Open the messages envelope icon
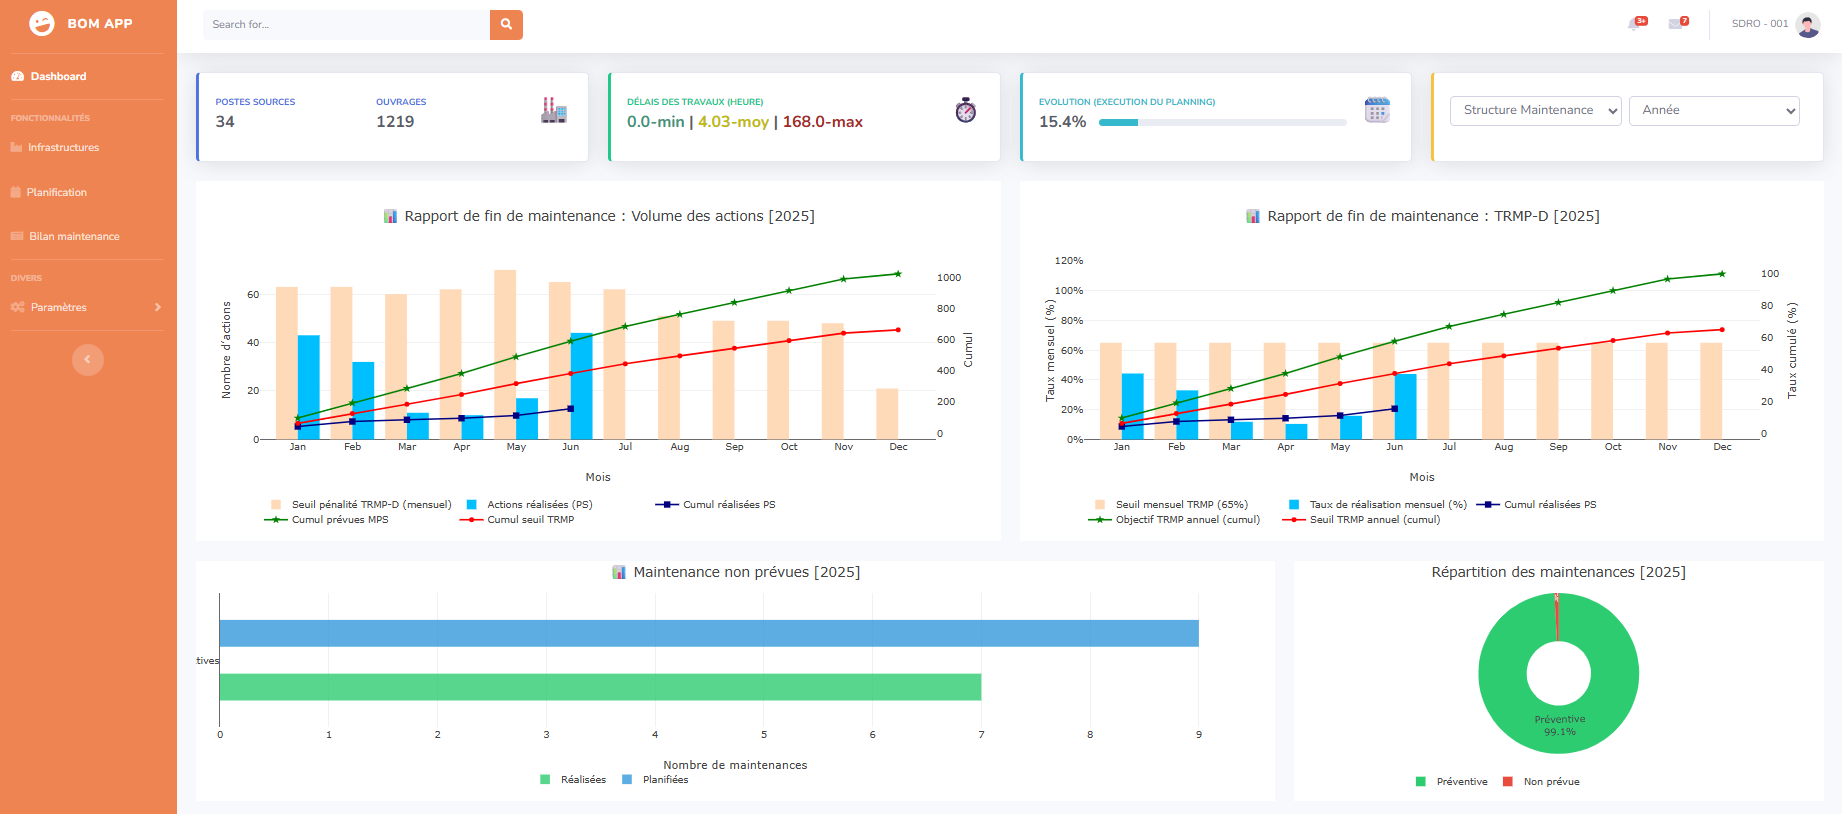The height and width of the screenshot is (814, 1842). point(1677,23)
